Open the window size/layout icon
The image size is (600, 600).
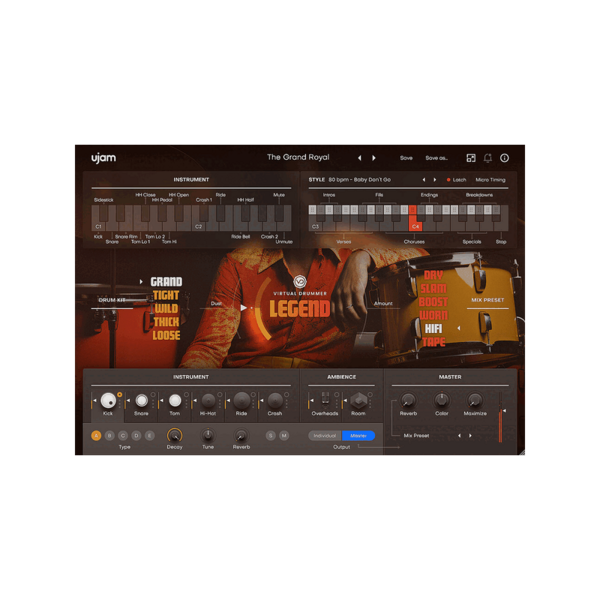(x=471, y=158)
